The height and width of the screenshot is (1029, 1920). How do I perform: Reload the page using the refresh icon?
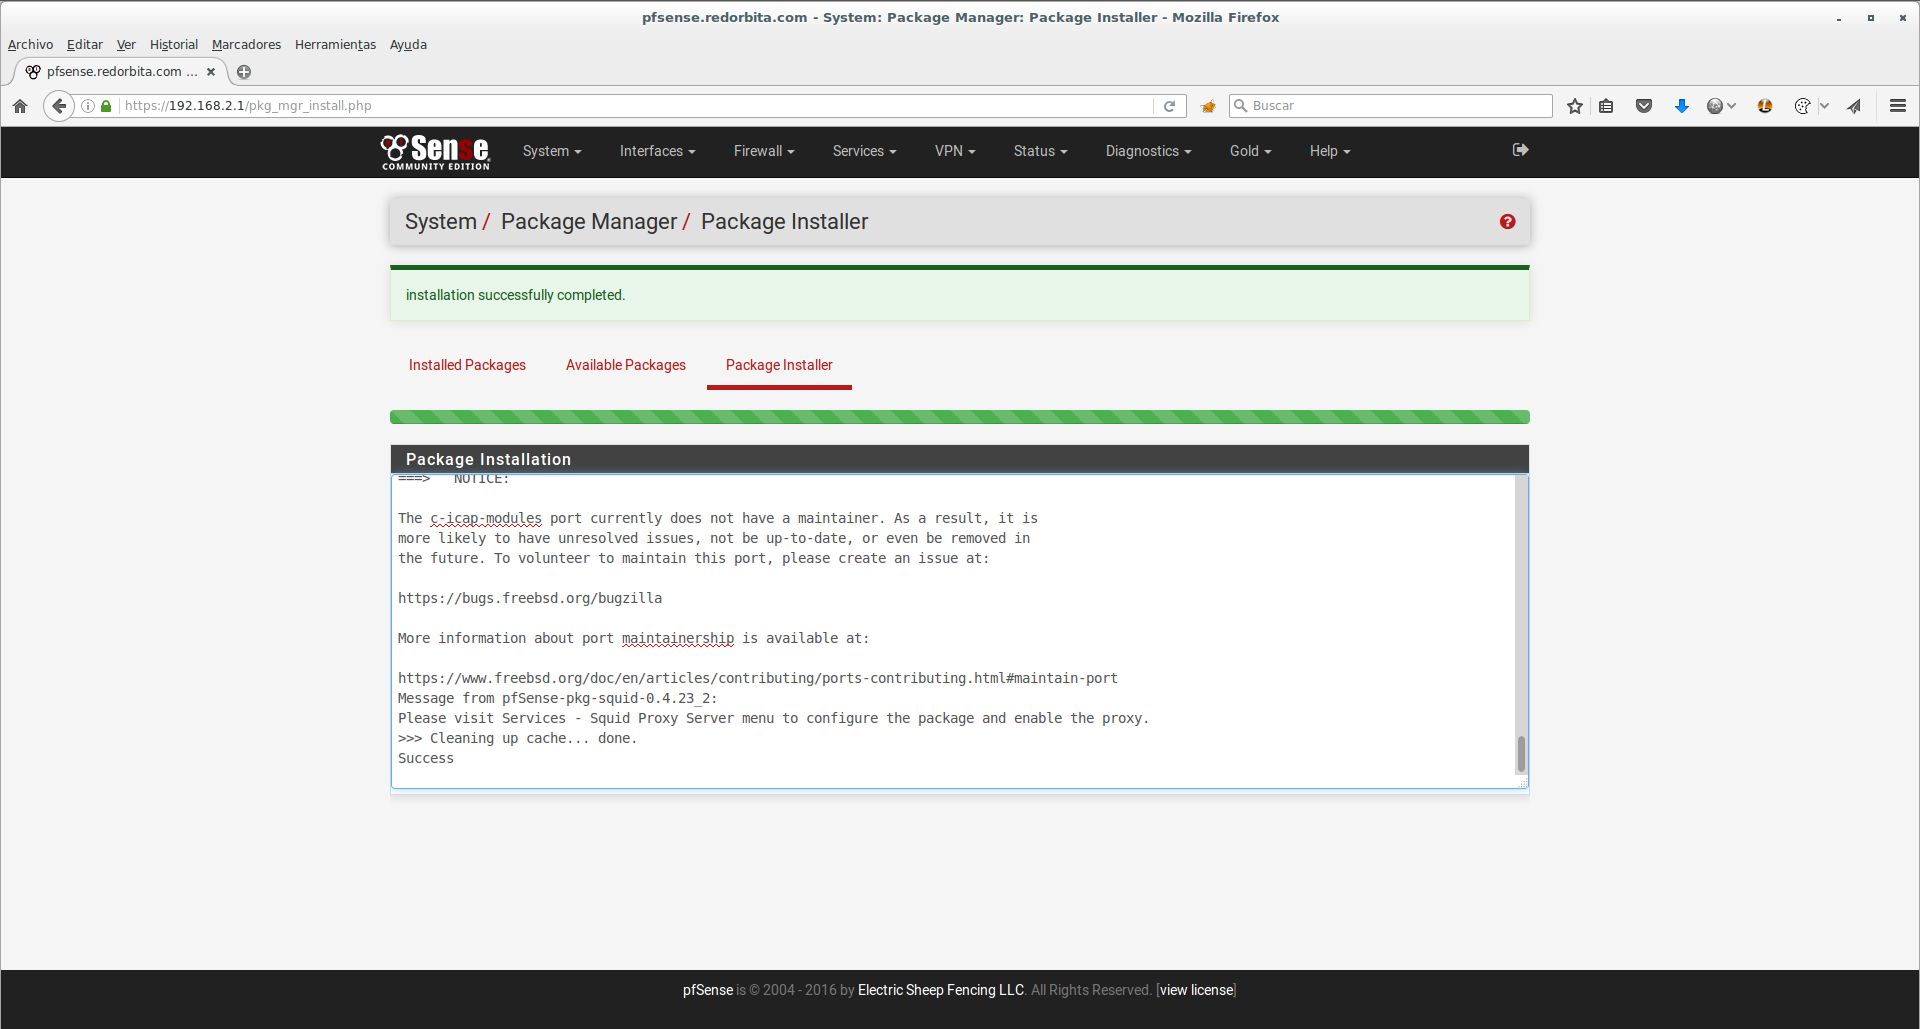coord(1169,106)
